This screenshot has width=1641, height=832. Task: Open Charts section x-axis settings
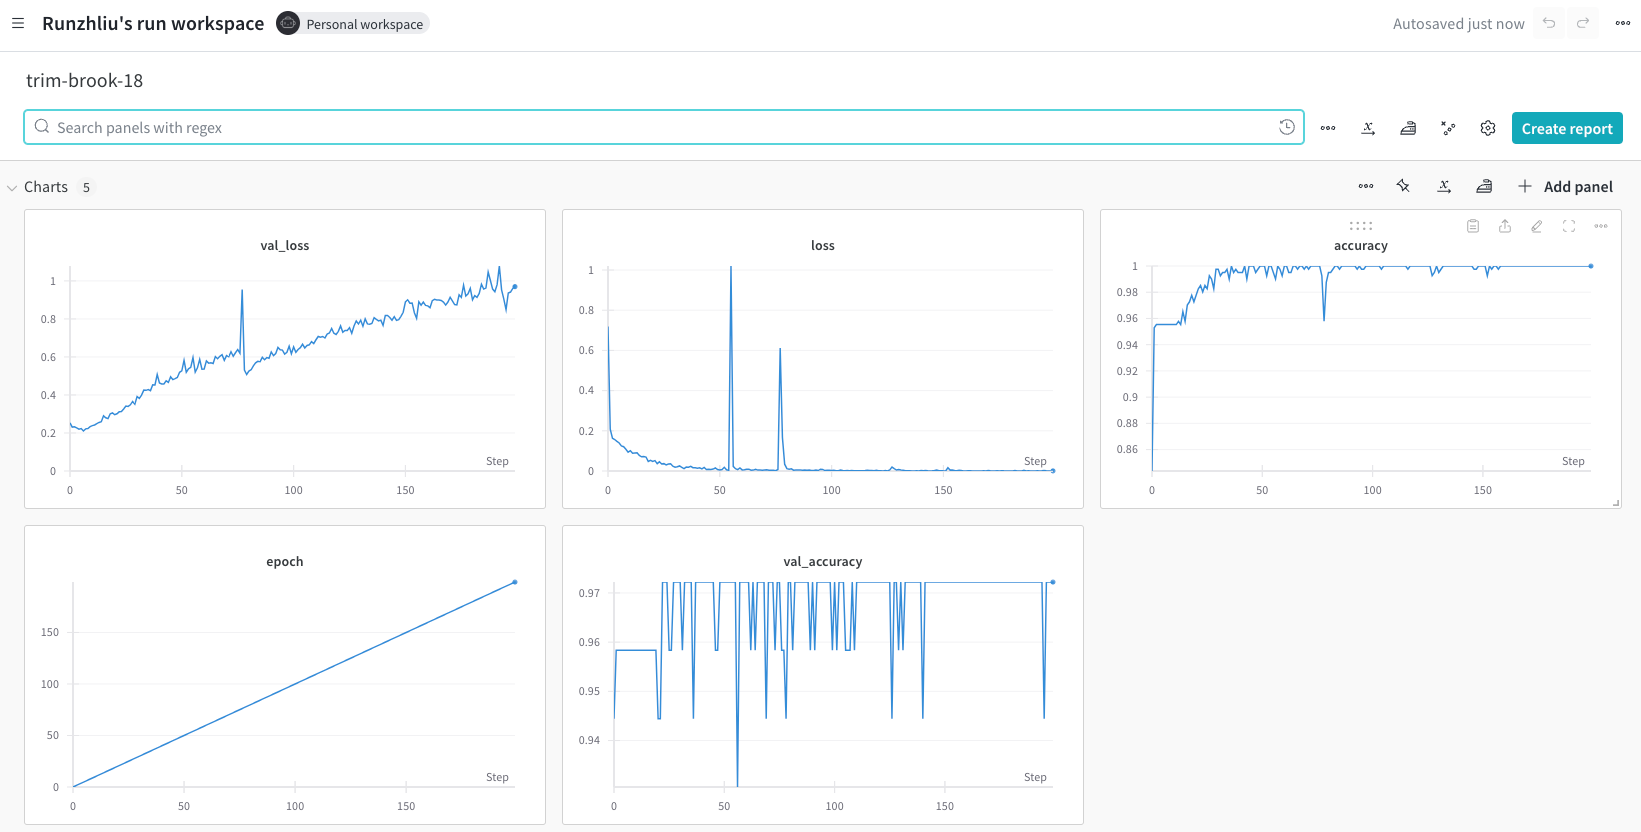click(1444, 186)
